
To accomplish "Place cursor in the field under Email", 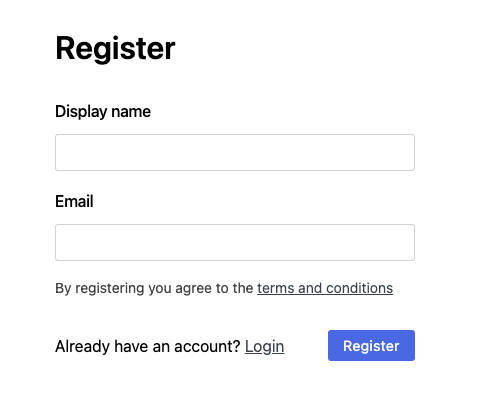I will tap(235, 242).
